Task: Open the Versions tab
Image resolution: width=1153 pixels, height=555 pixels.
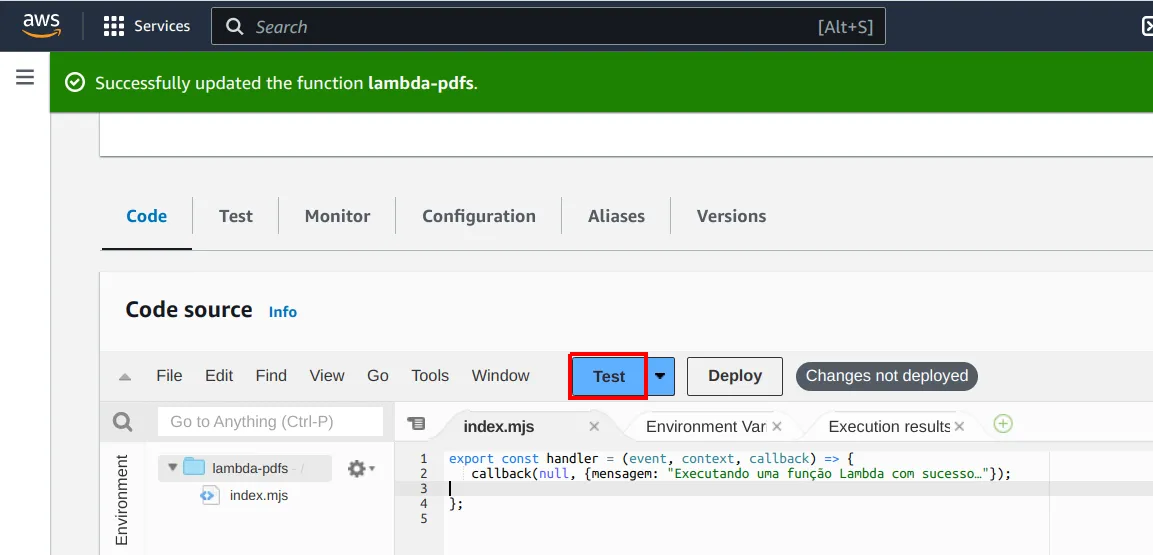Action: (731, 216)
